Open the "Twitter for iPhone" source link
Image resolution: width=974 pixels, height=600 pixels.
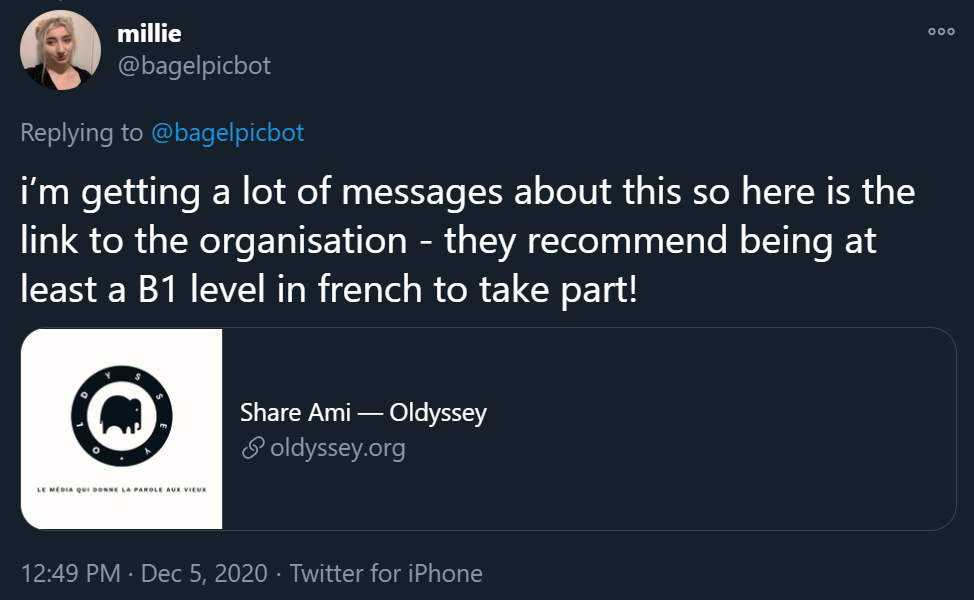coord(386,574)
